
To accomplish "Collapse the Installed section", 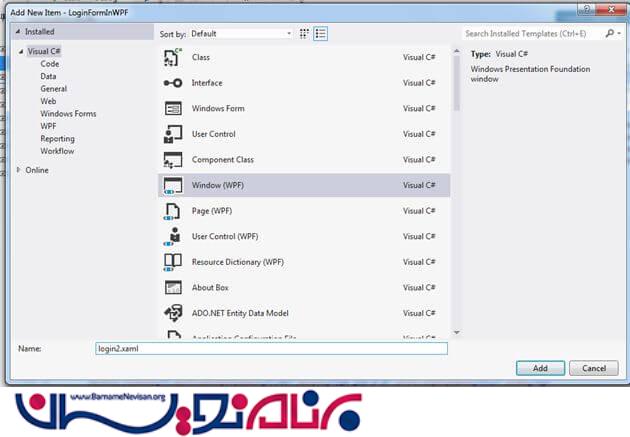I will point(18,31).
